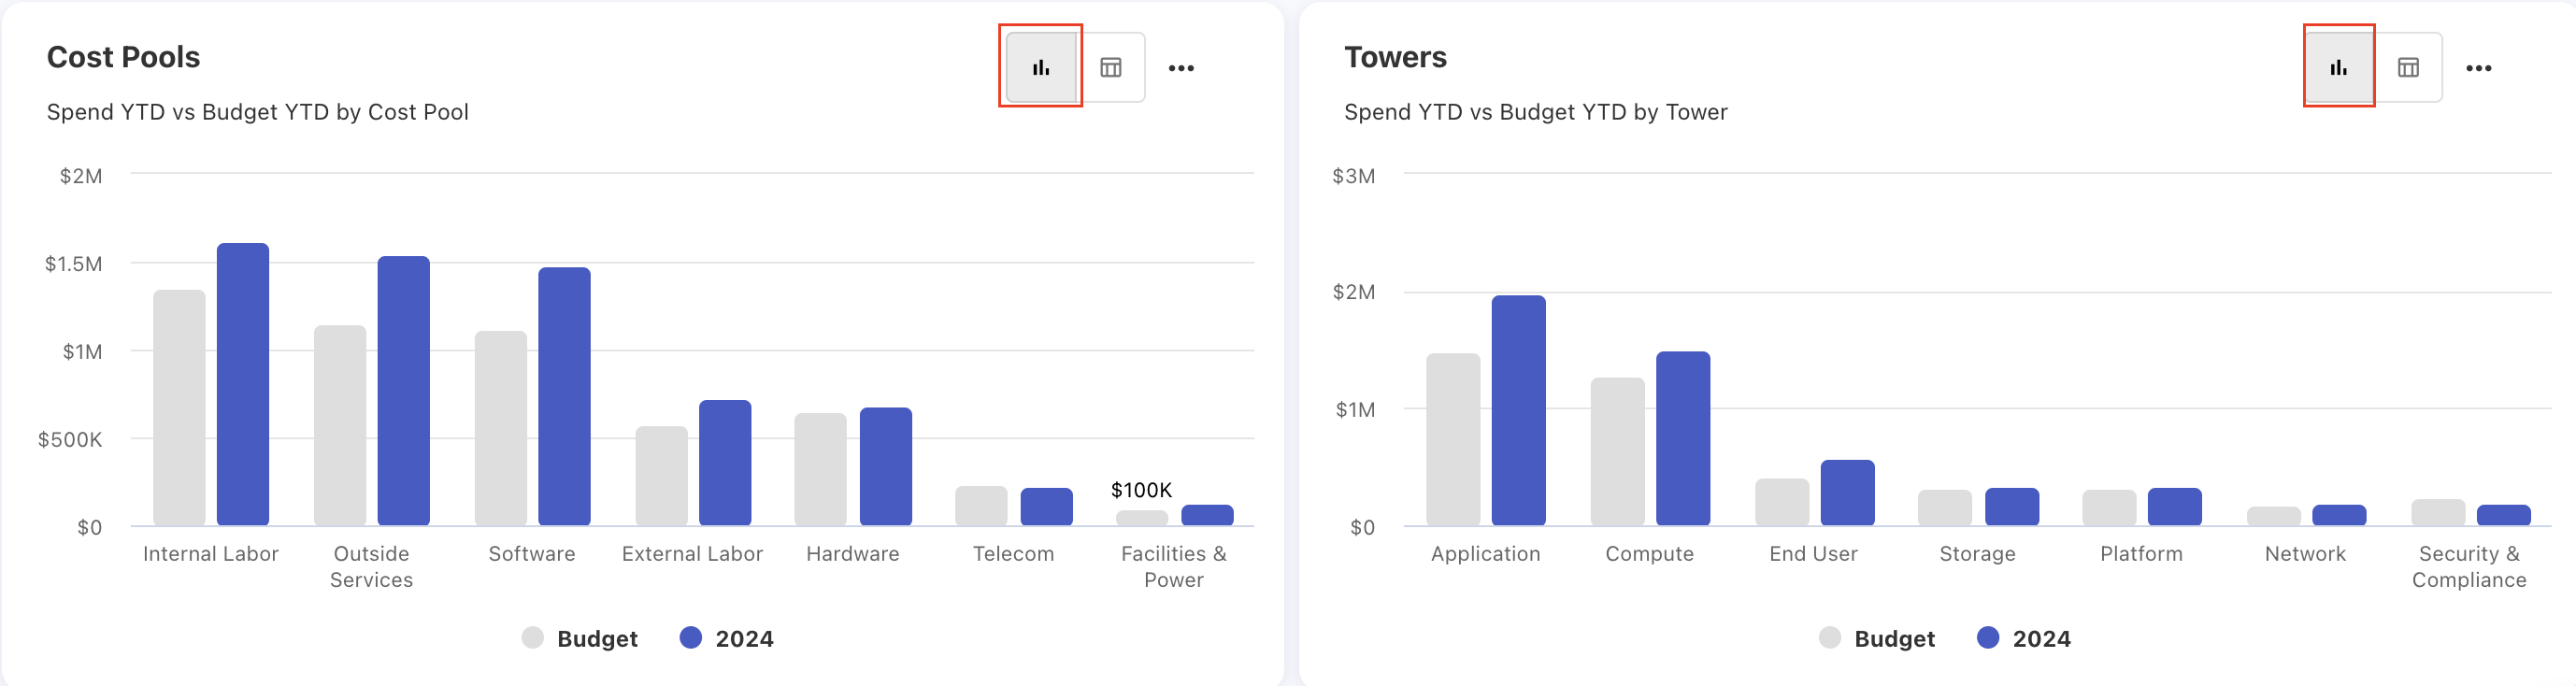The width and height of the screenshot is (2576, 686).
Task: Select the Compute tower budget bar
Action: coord(1617,451)
